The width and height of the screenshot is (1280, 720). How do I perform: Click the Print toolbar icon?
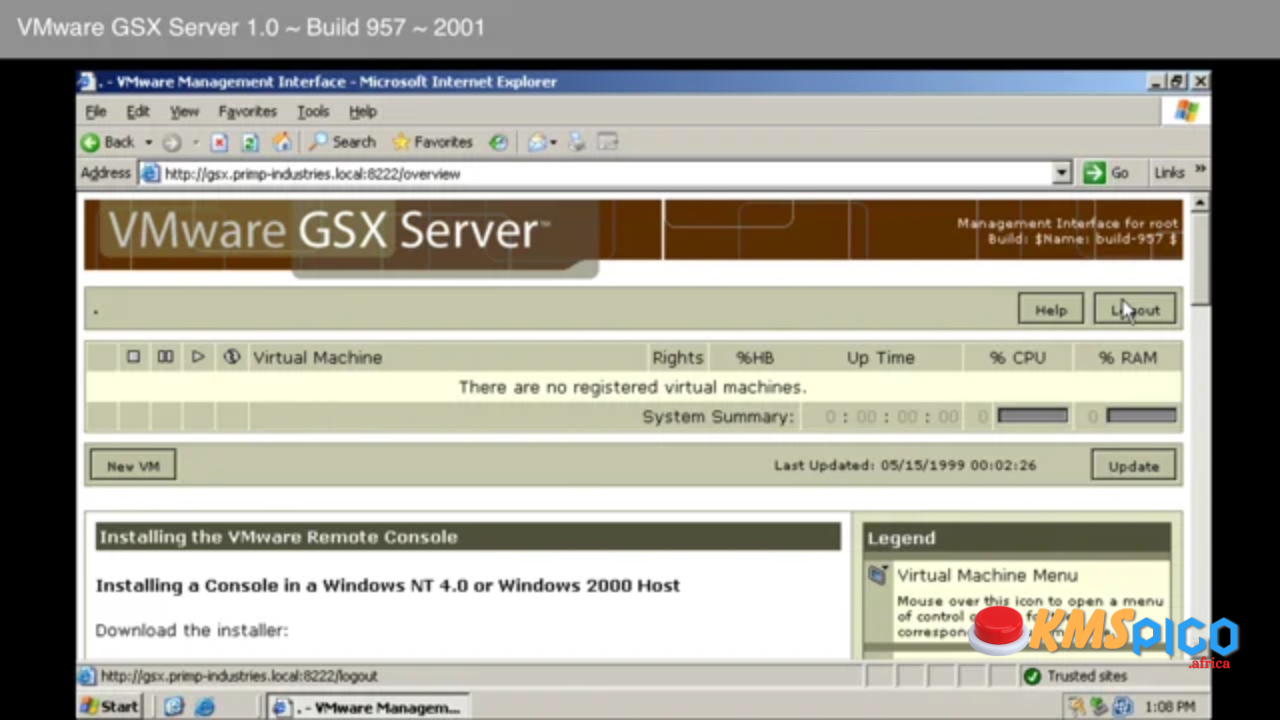click(x=577, y=142)
